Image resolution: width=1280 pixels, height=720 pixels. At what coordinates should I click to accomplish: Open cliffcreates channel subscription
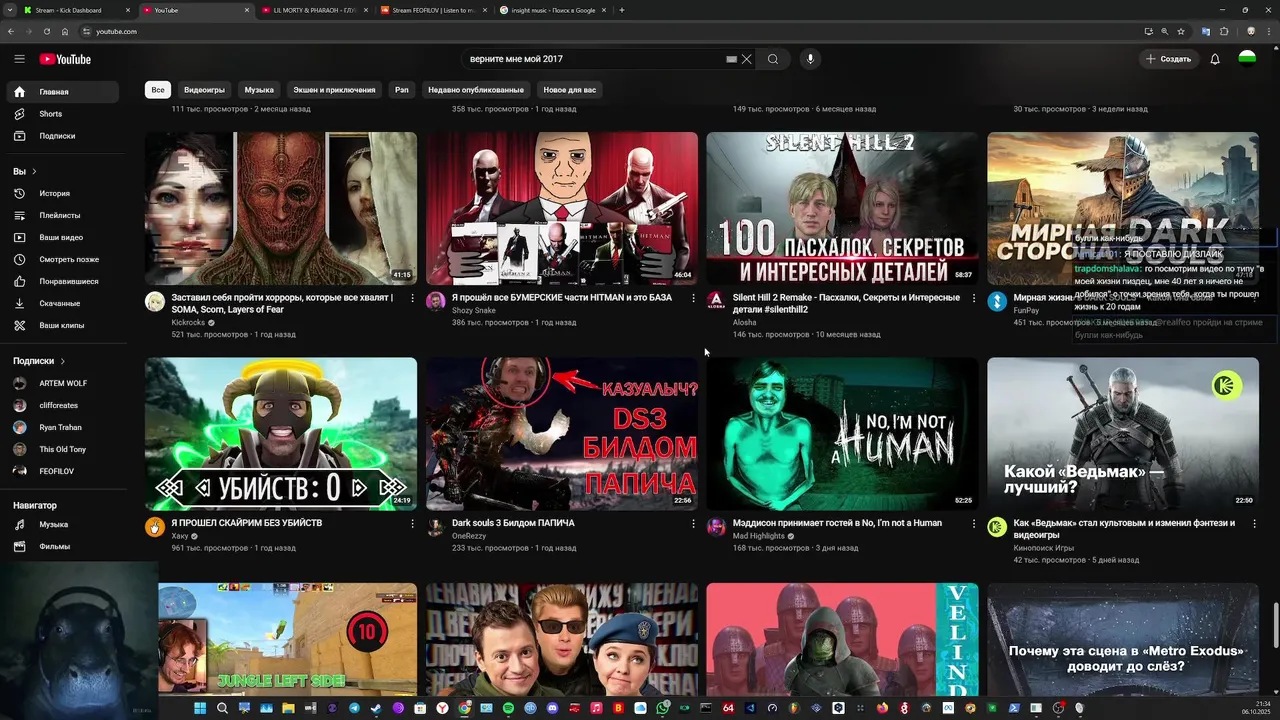62,405
